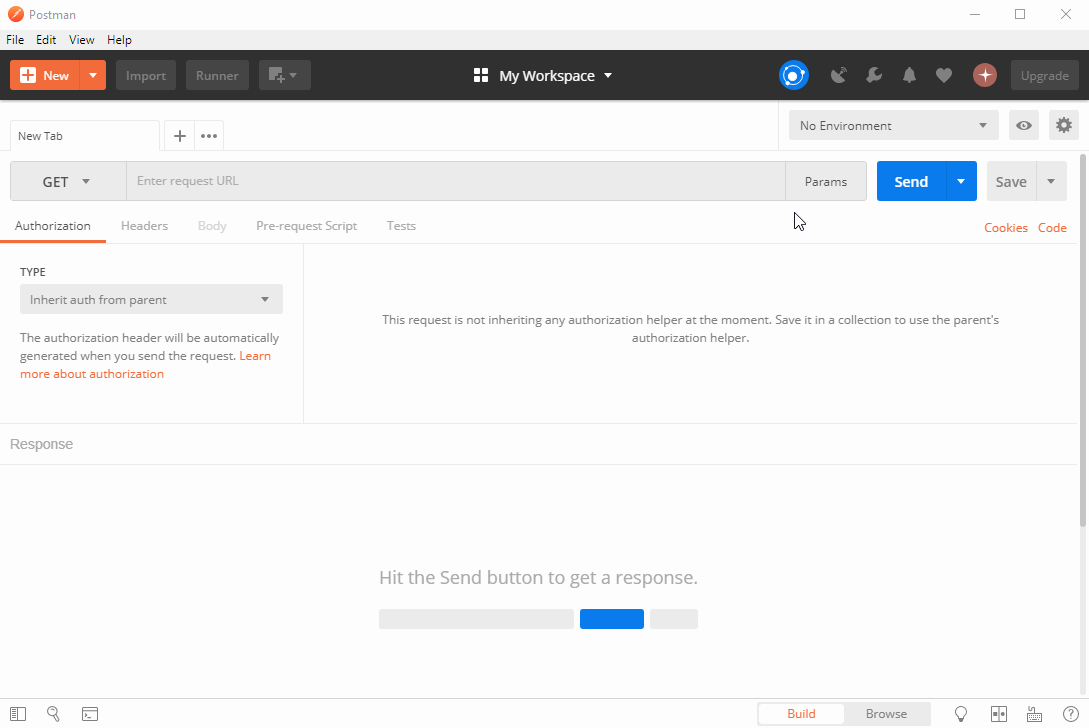Click the Upgrade button
The height and width of the screenshot is (728, 1089).
(x=1045, y=75)
